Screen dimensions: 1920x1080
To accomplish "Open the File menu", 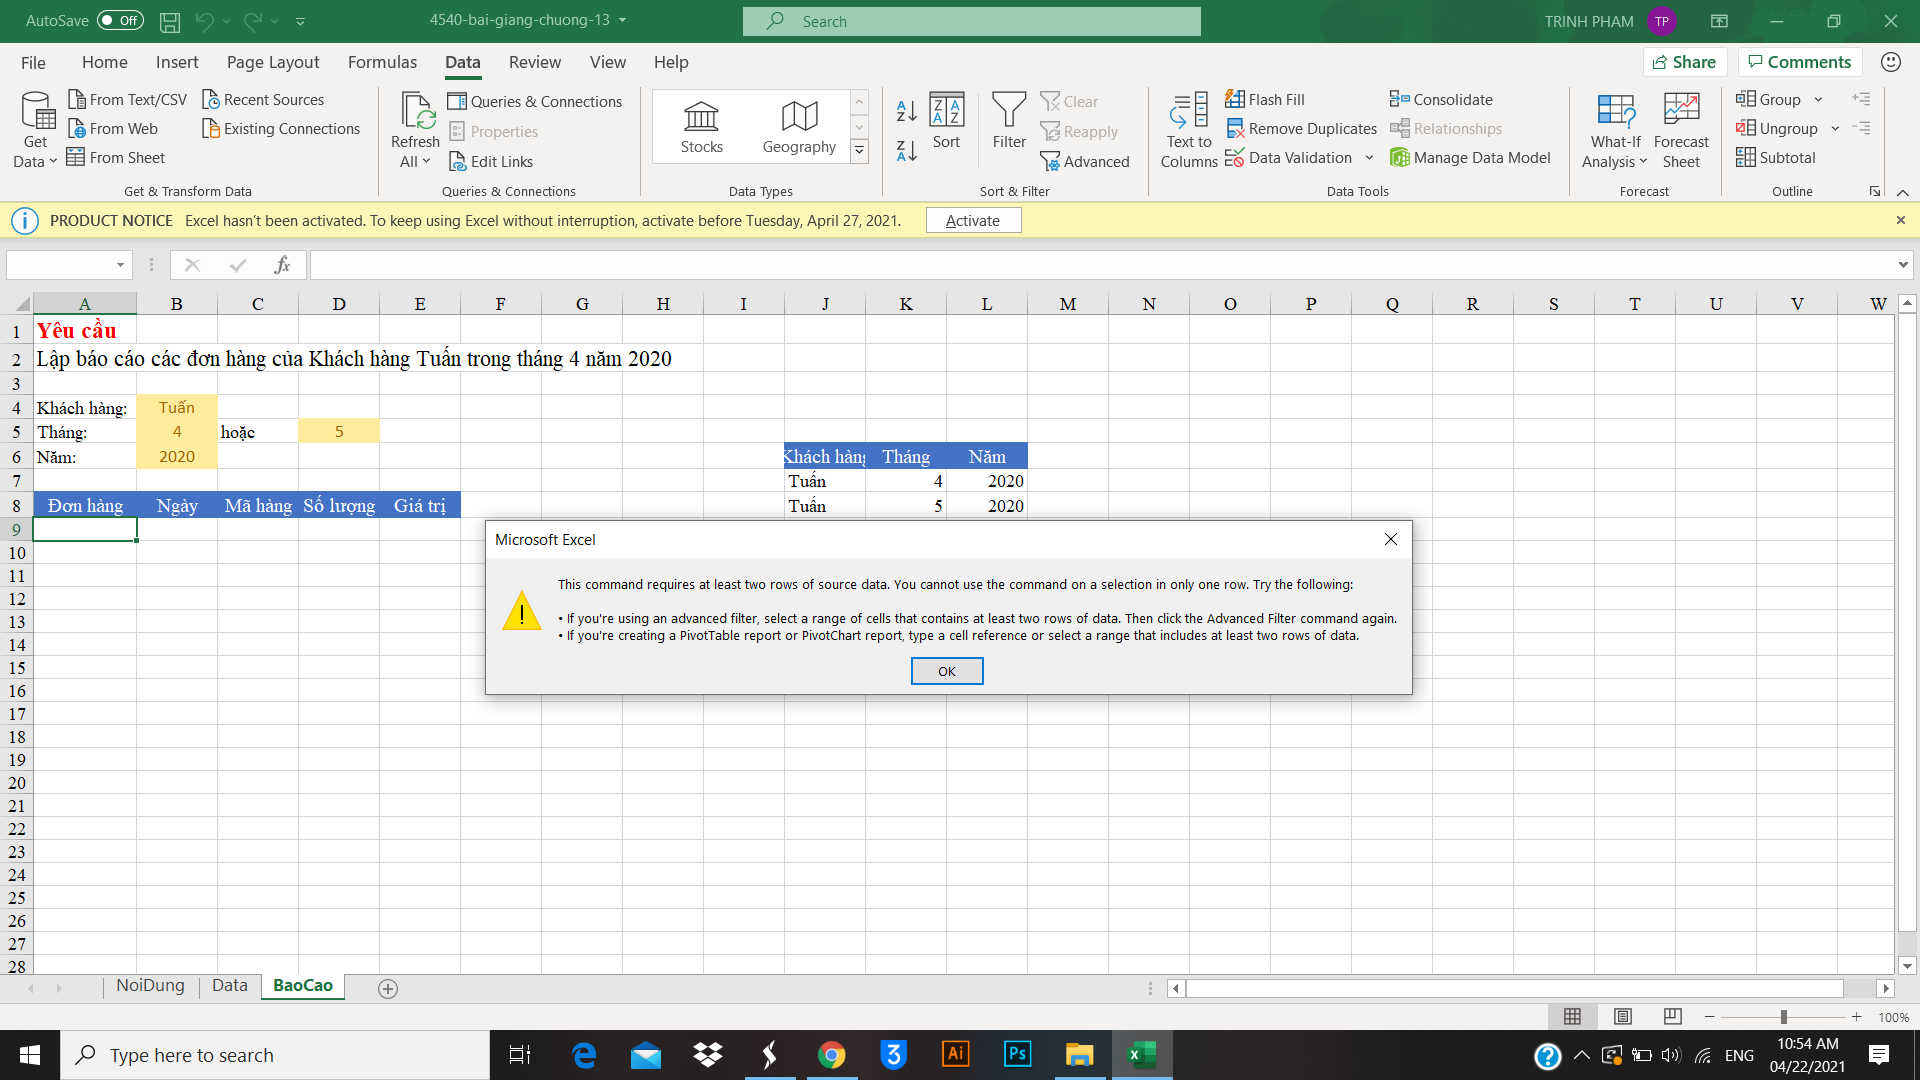I will pyautogui.click(x=33, y=62).
